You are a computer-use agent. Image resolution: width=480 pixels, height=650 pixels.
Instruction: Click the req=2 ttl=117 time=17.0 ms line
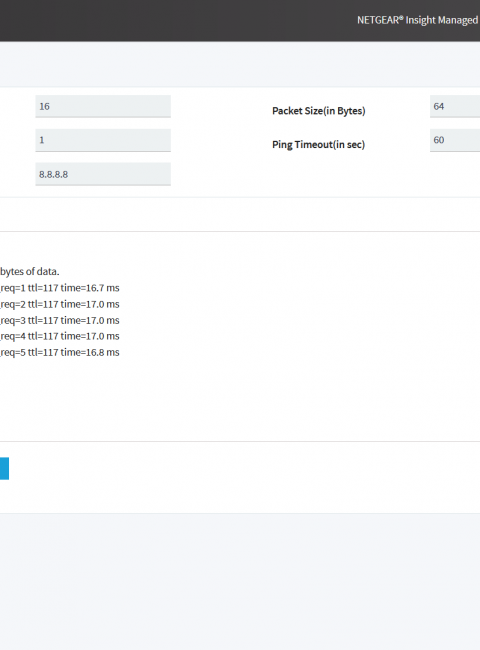pyautogui.click(x=60, y=304)
